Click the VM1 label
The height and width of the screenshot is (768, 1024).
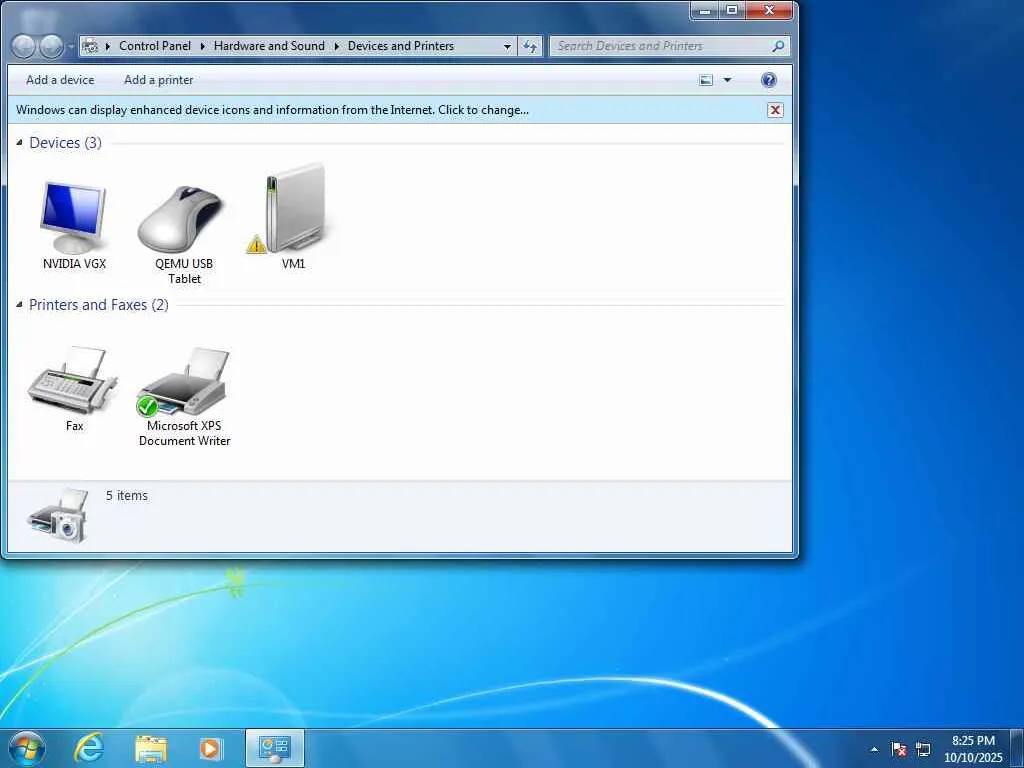(x=293, y=264)
